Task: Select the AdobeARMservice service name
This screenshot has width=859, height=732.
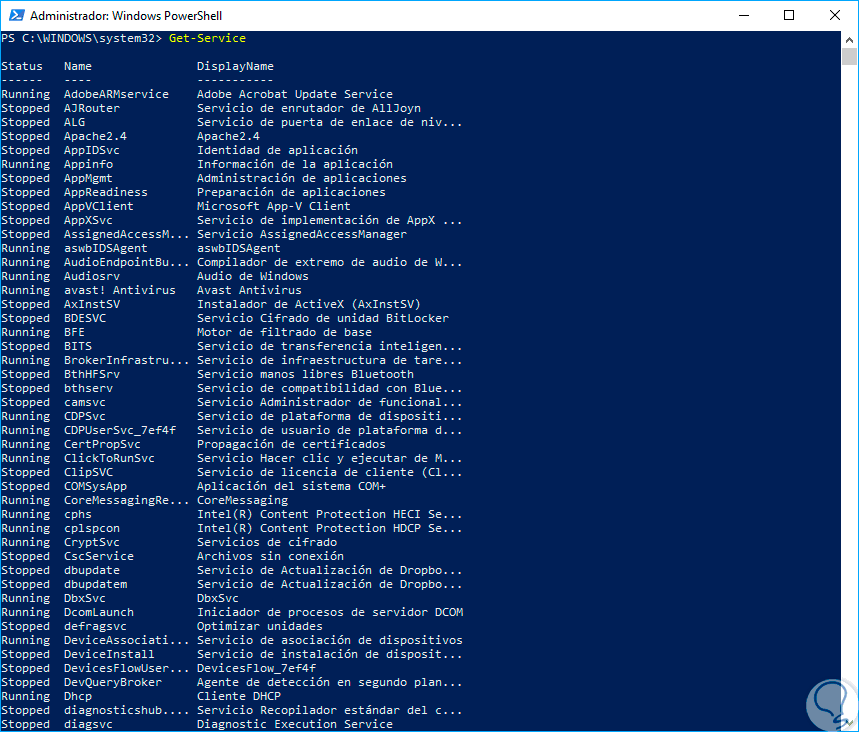Action: coord(116,94)
